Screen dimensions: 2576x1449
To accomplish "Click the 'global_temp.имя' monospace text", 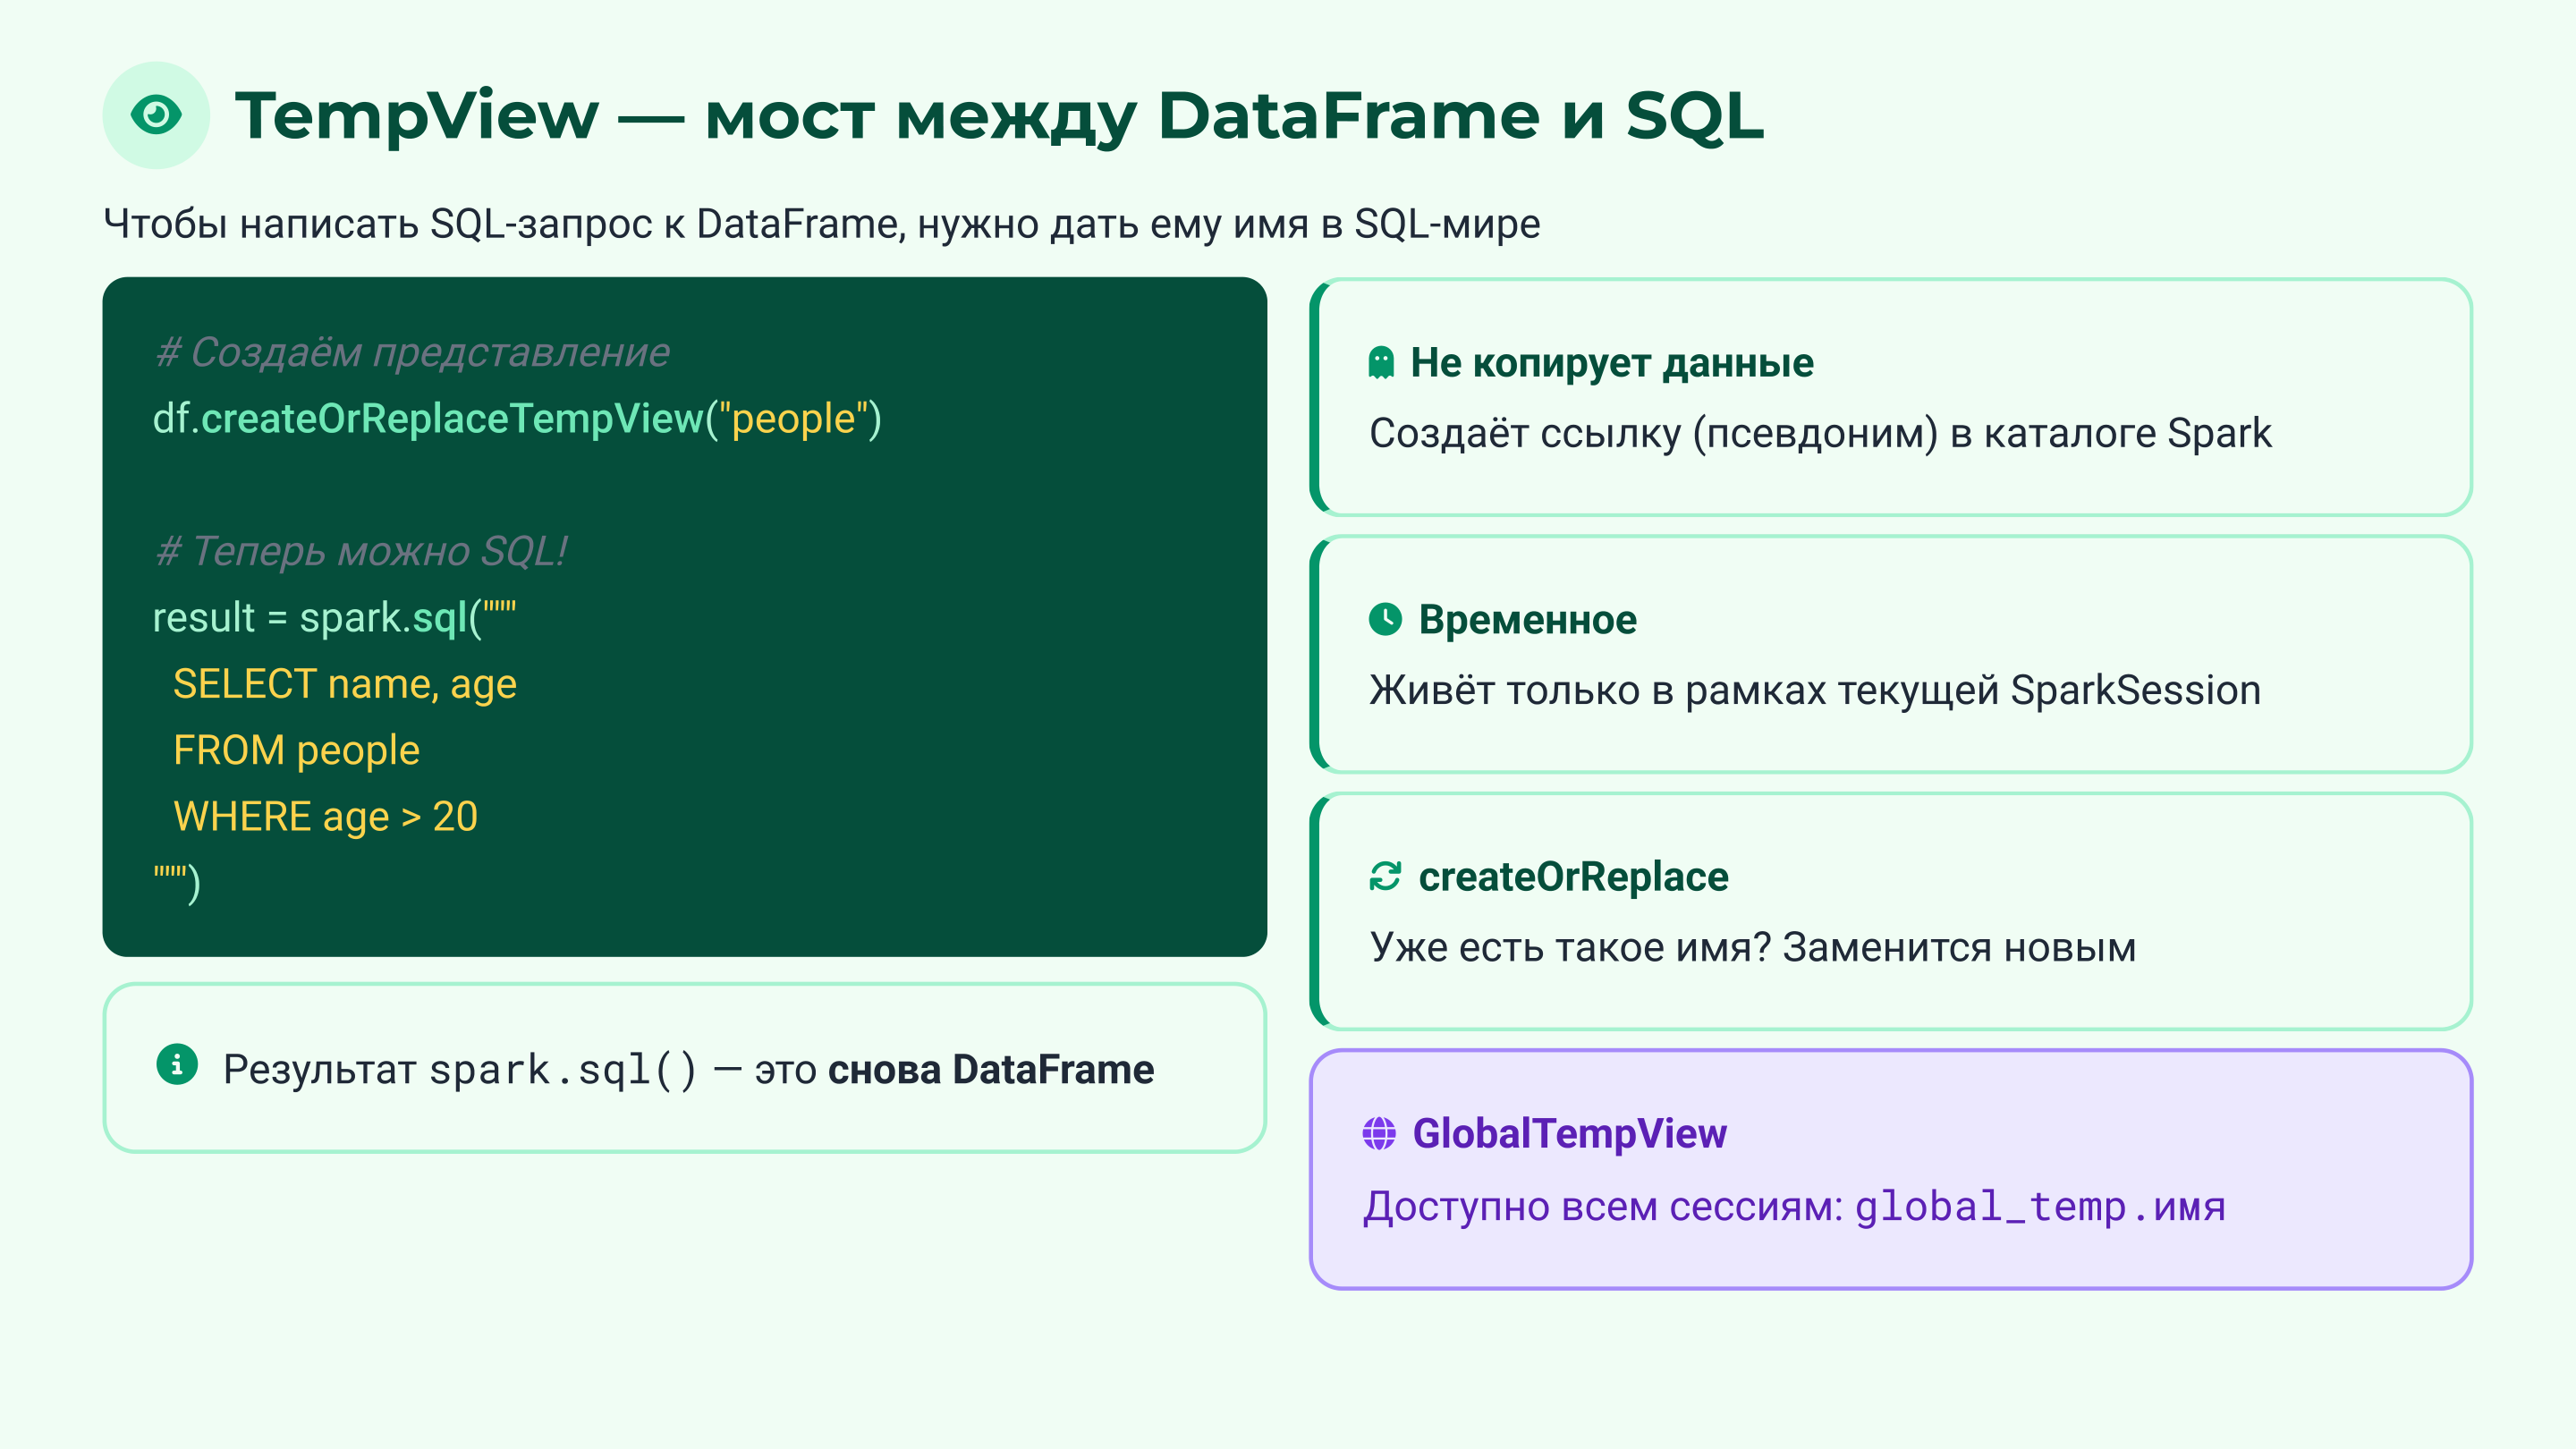I will (2040, 1206).
